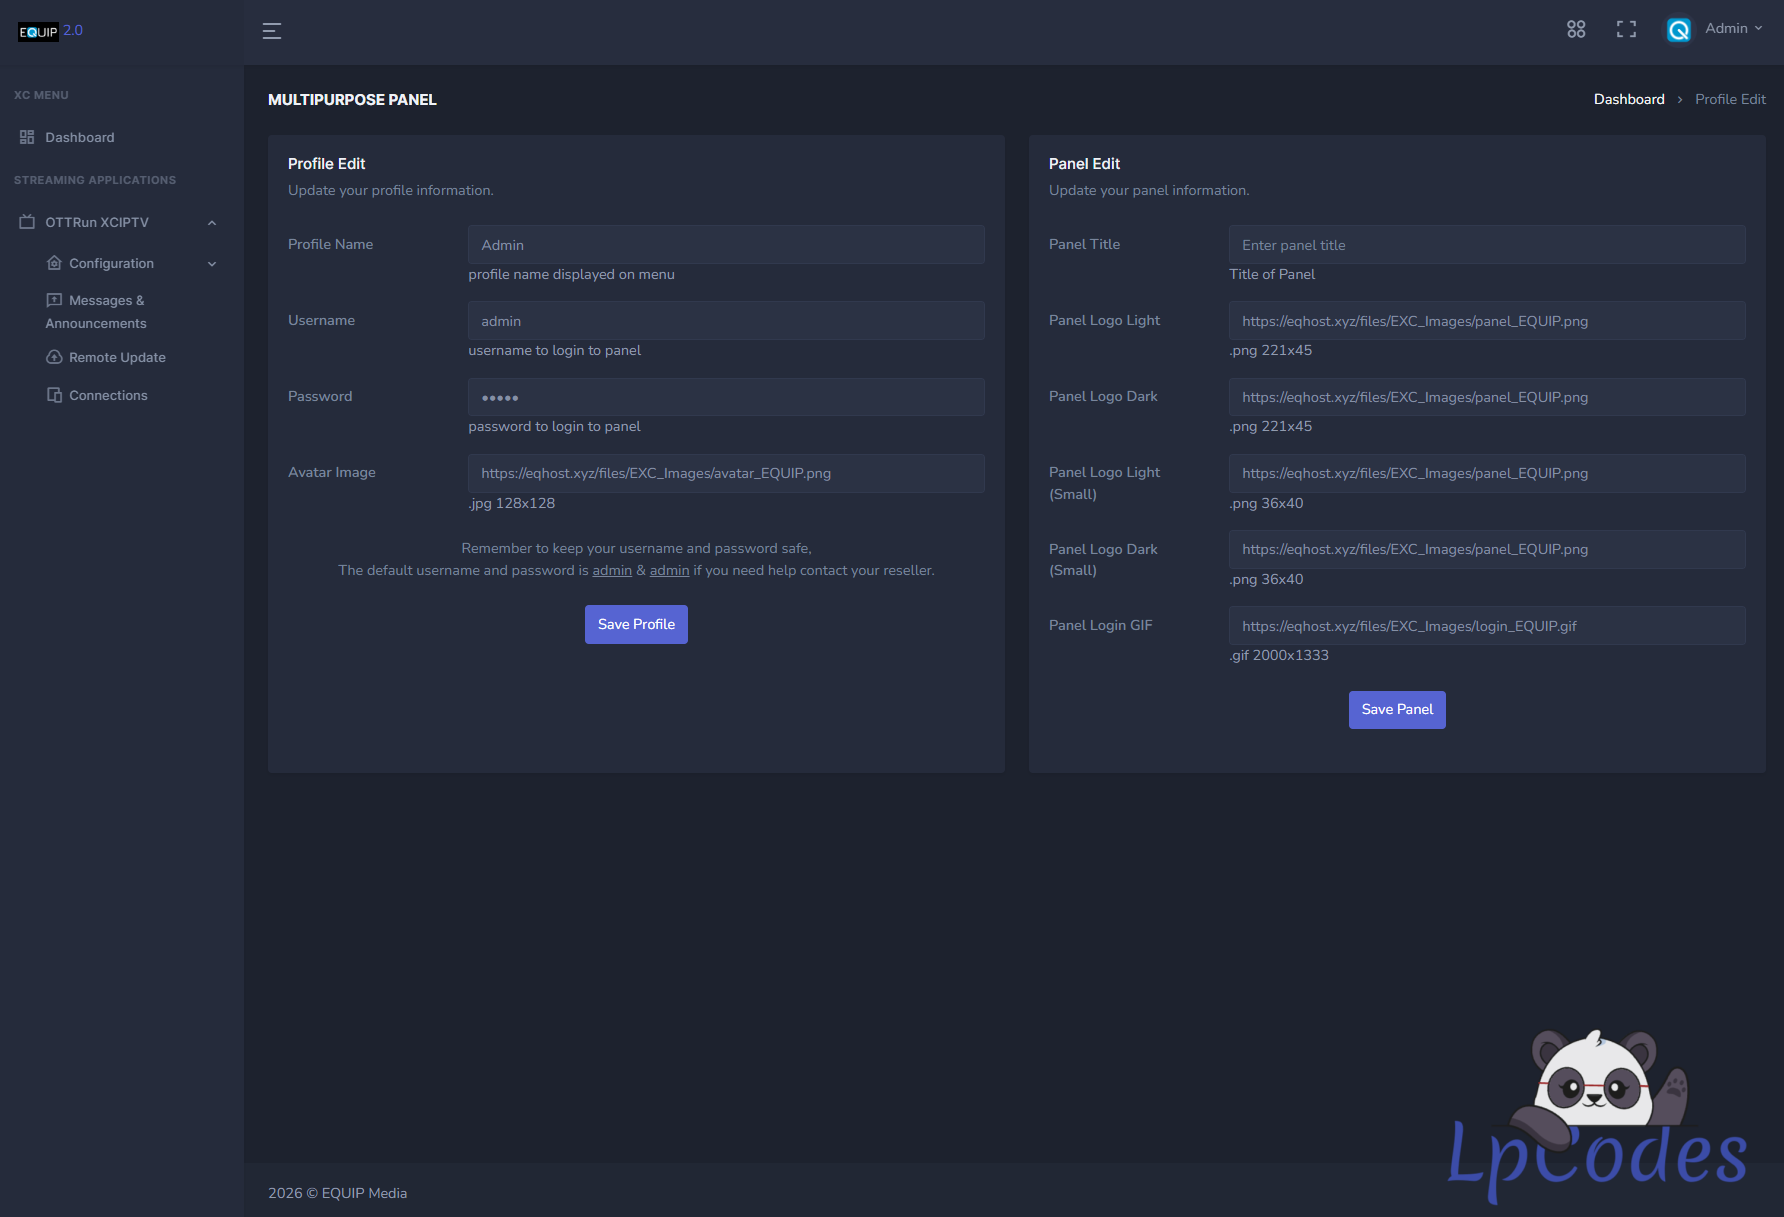The width and height of the screenshot is (1784, 1217).
Task: Click the Remote Update cloud icon
Action: (55, 357)
